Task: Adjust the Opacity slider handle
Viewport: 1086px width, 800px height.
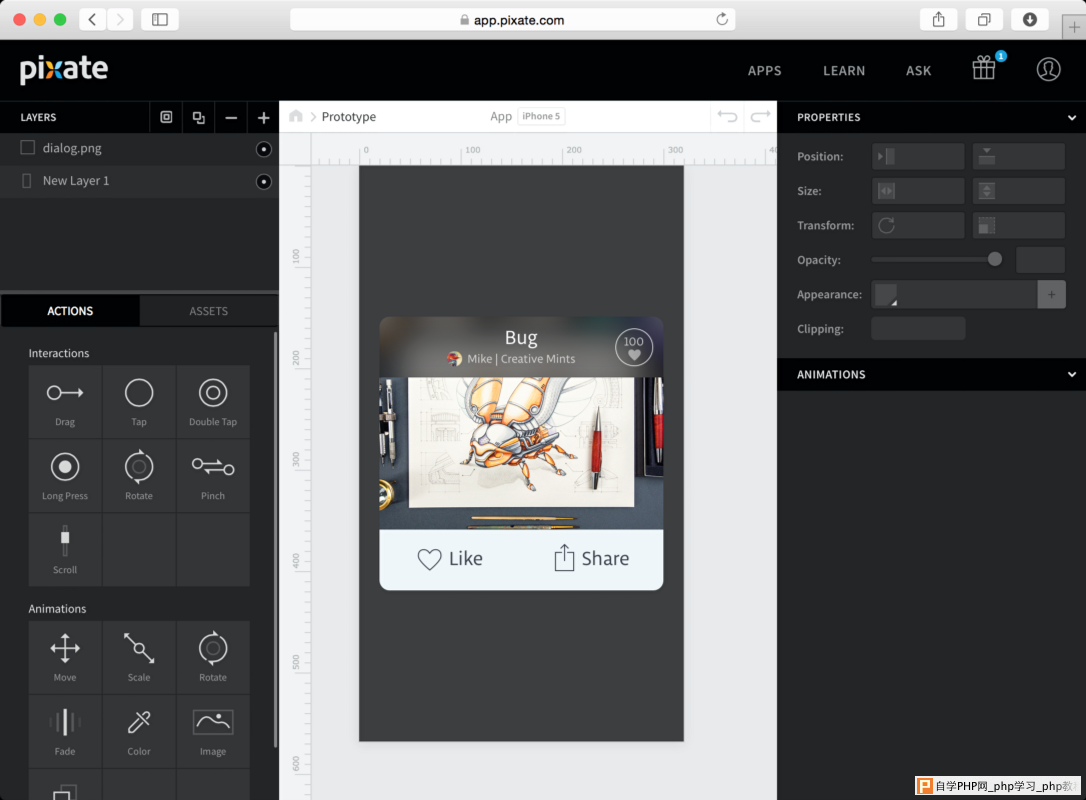Action: point(995,259)
